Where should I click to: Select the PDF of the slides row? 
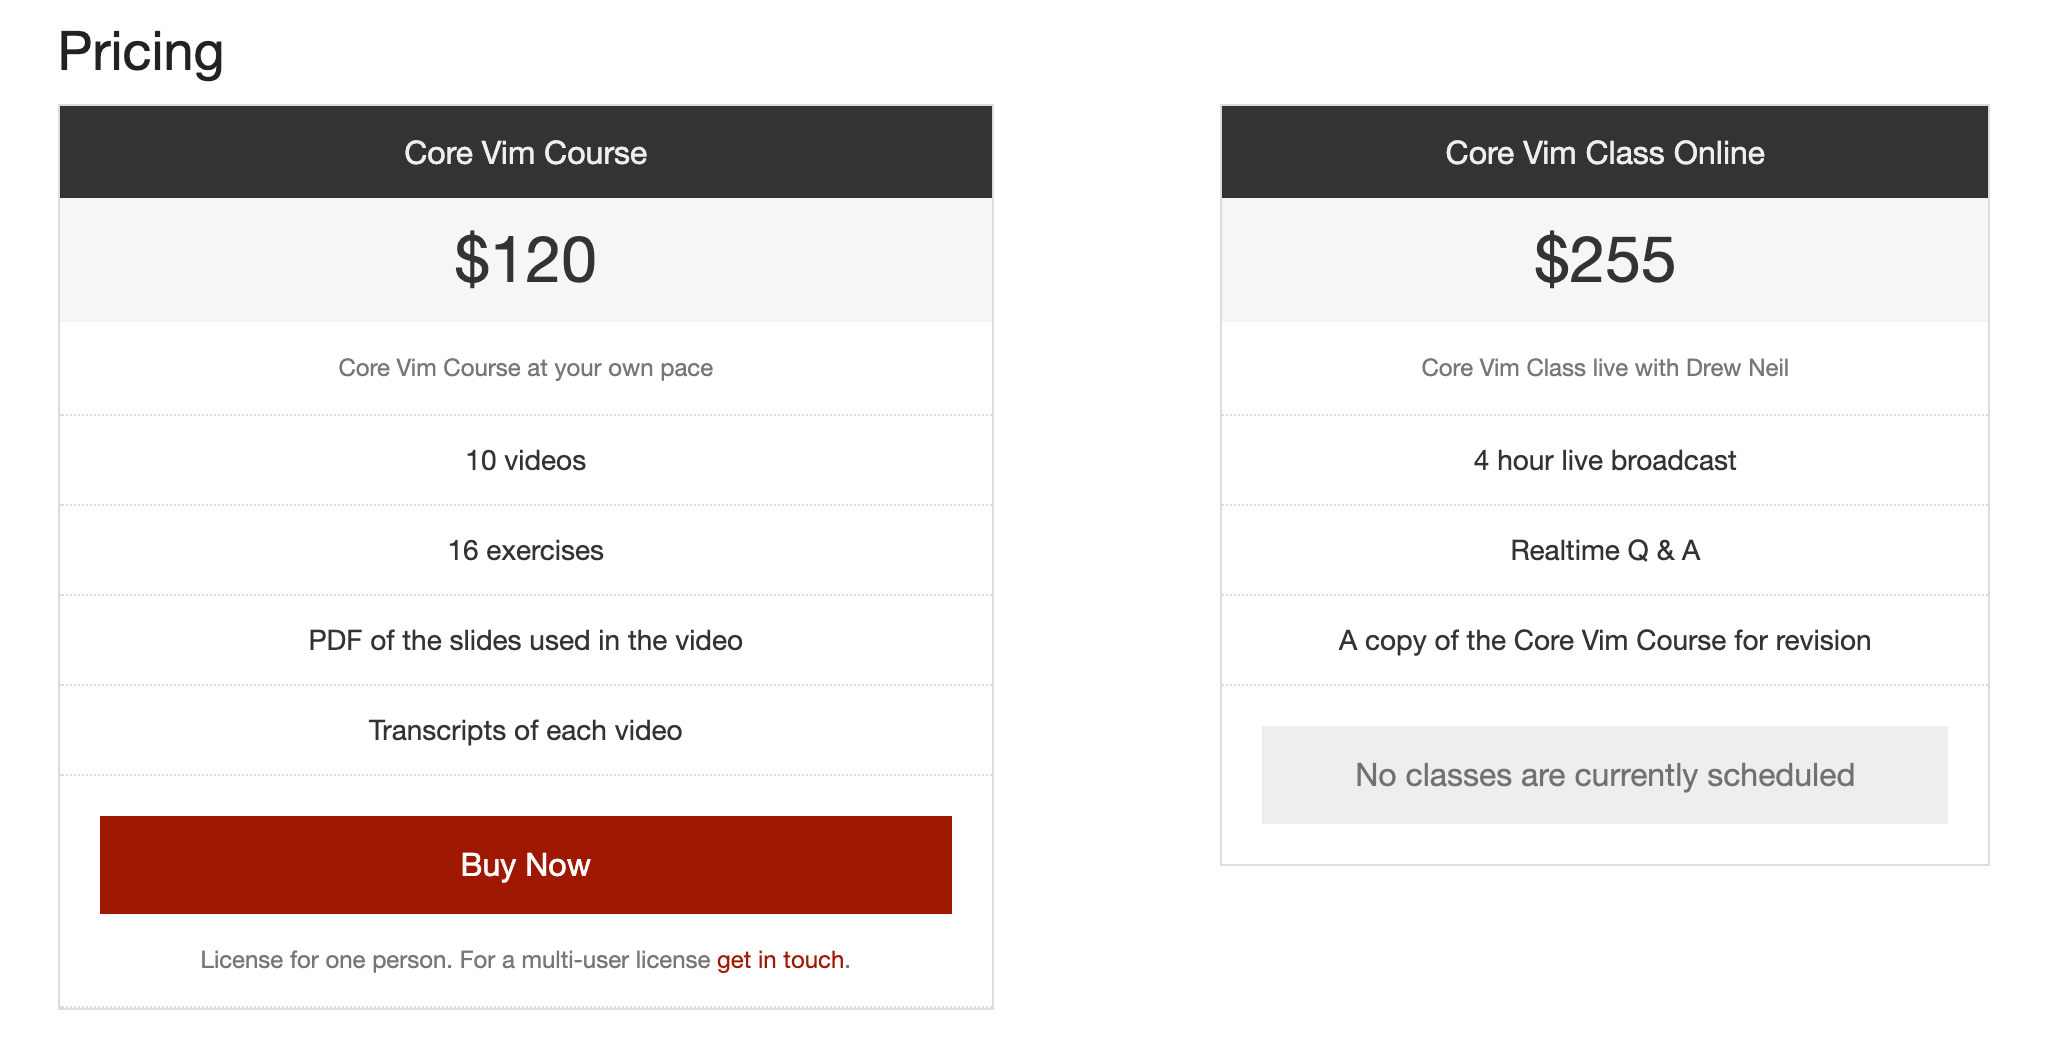pyautogui.click(x=525, y=640)
